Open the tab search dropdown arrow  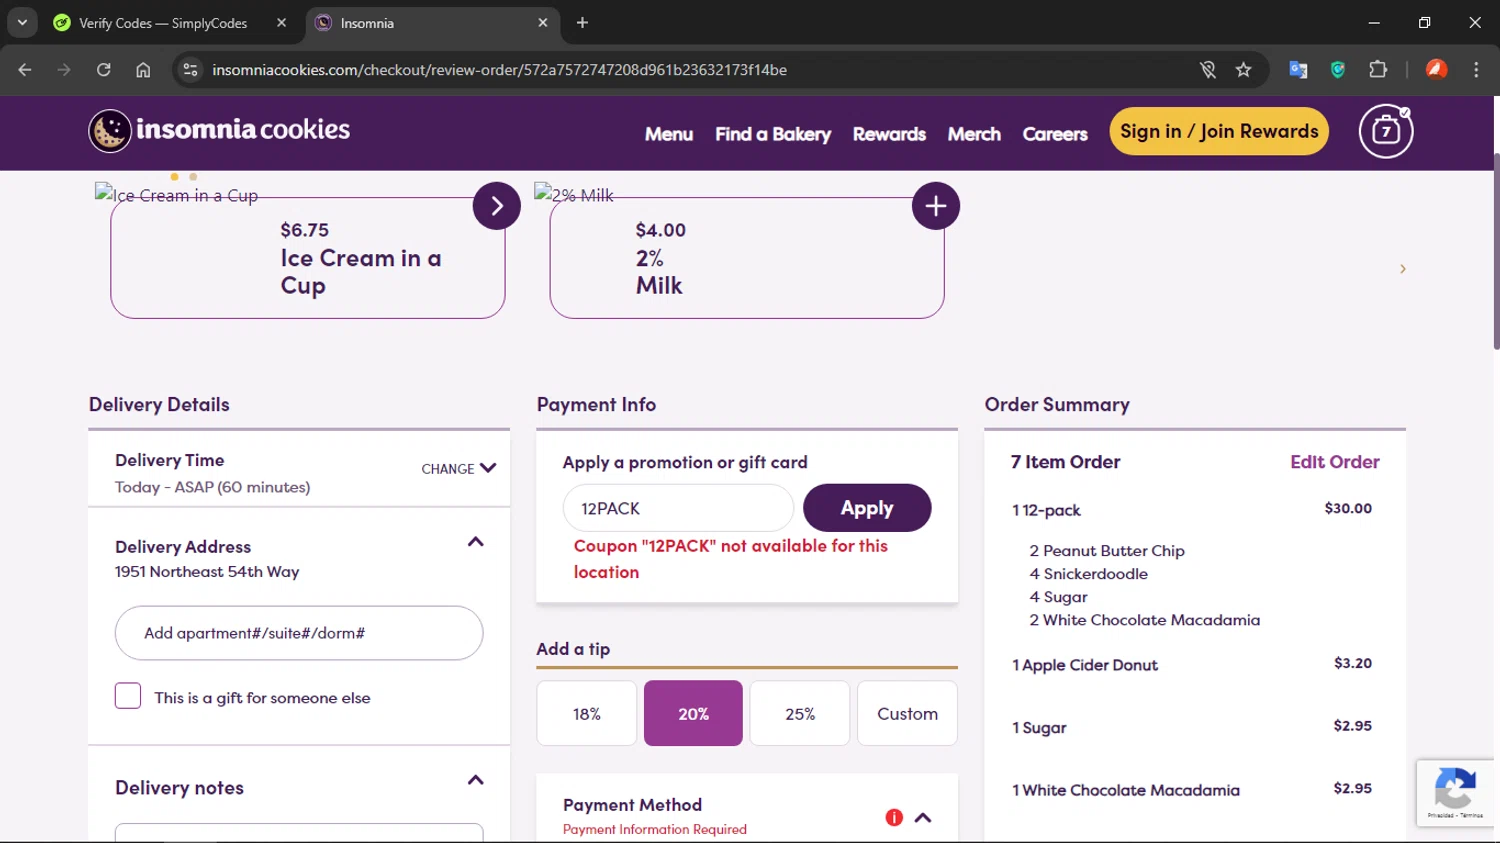22,22
